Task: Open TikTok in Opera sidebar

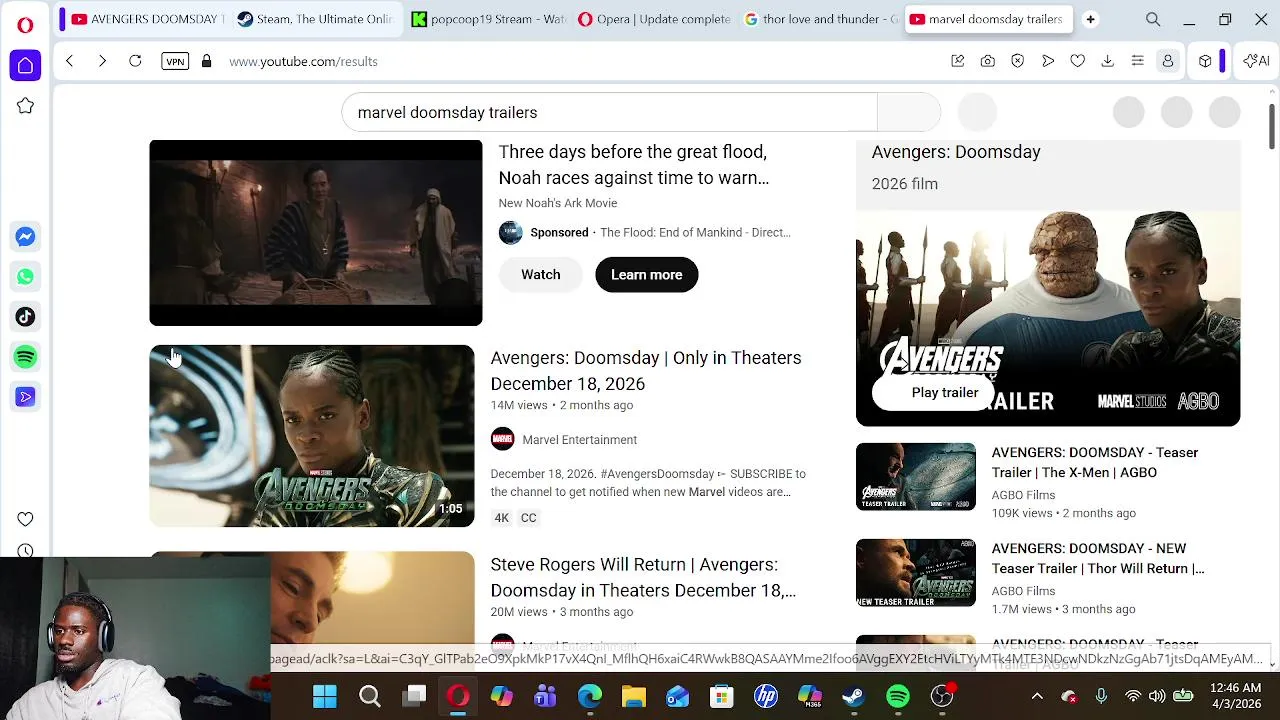Action: point(25,317)
